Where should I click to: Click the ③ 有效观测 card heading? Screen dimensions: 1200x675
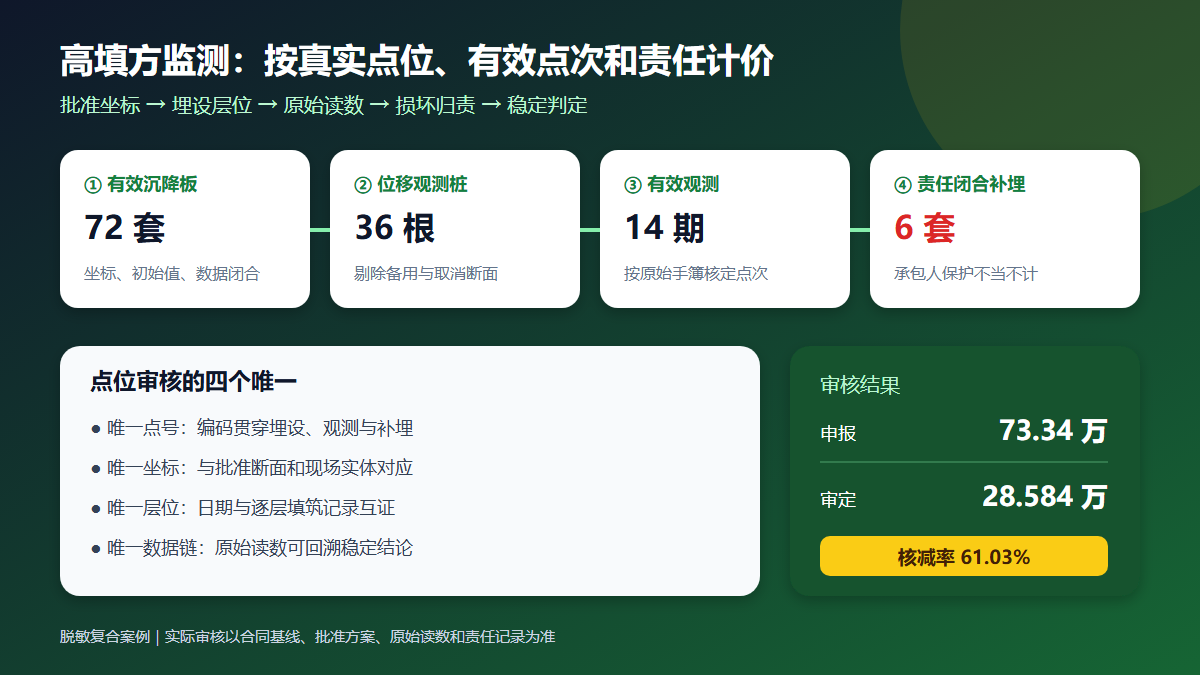pyautogui.click(x=672, y=184)
